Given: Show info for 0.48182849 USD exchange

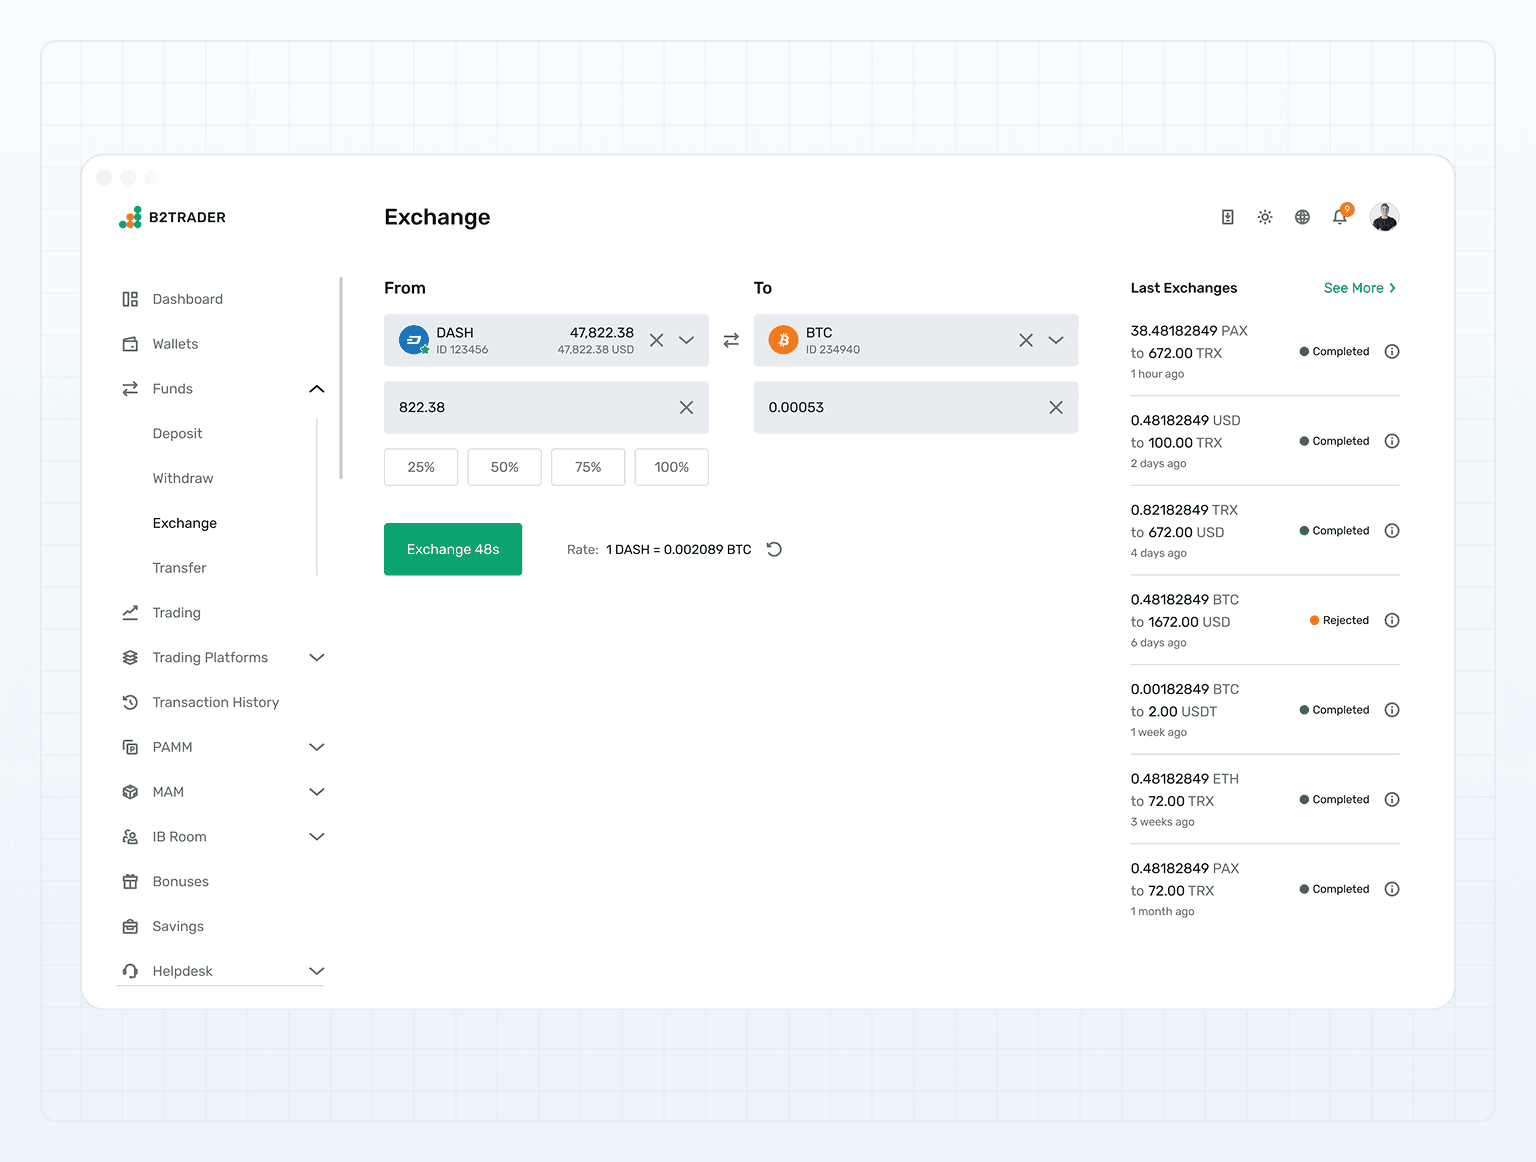Looking at the screenshot, I should pos(1392,441).
